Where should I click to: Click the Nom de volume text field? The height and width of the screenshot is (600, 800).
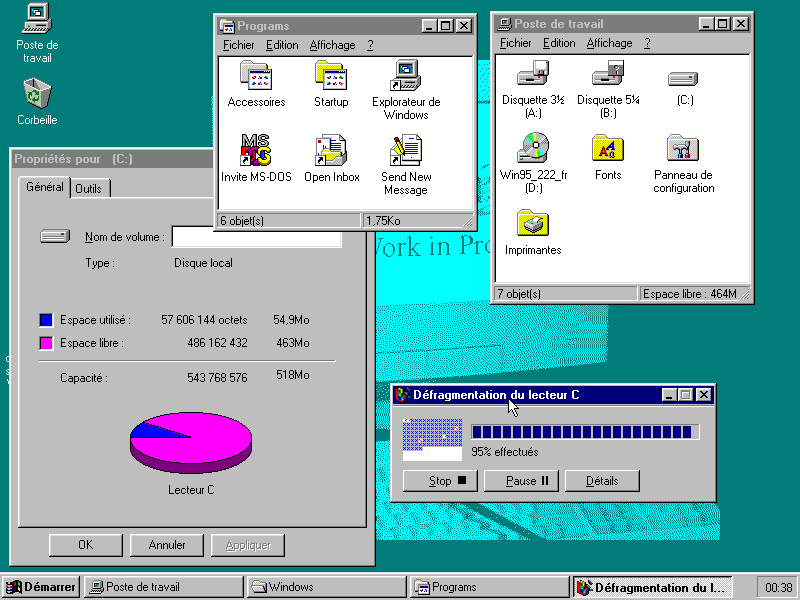point(256,237)
